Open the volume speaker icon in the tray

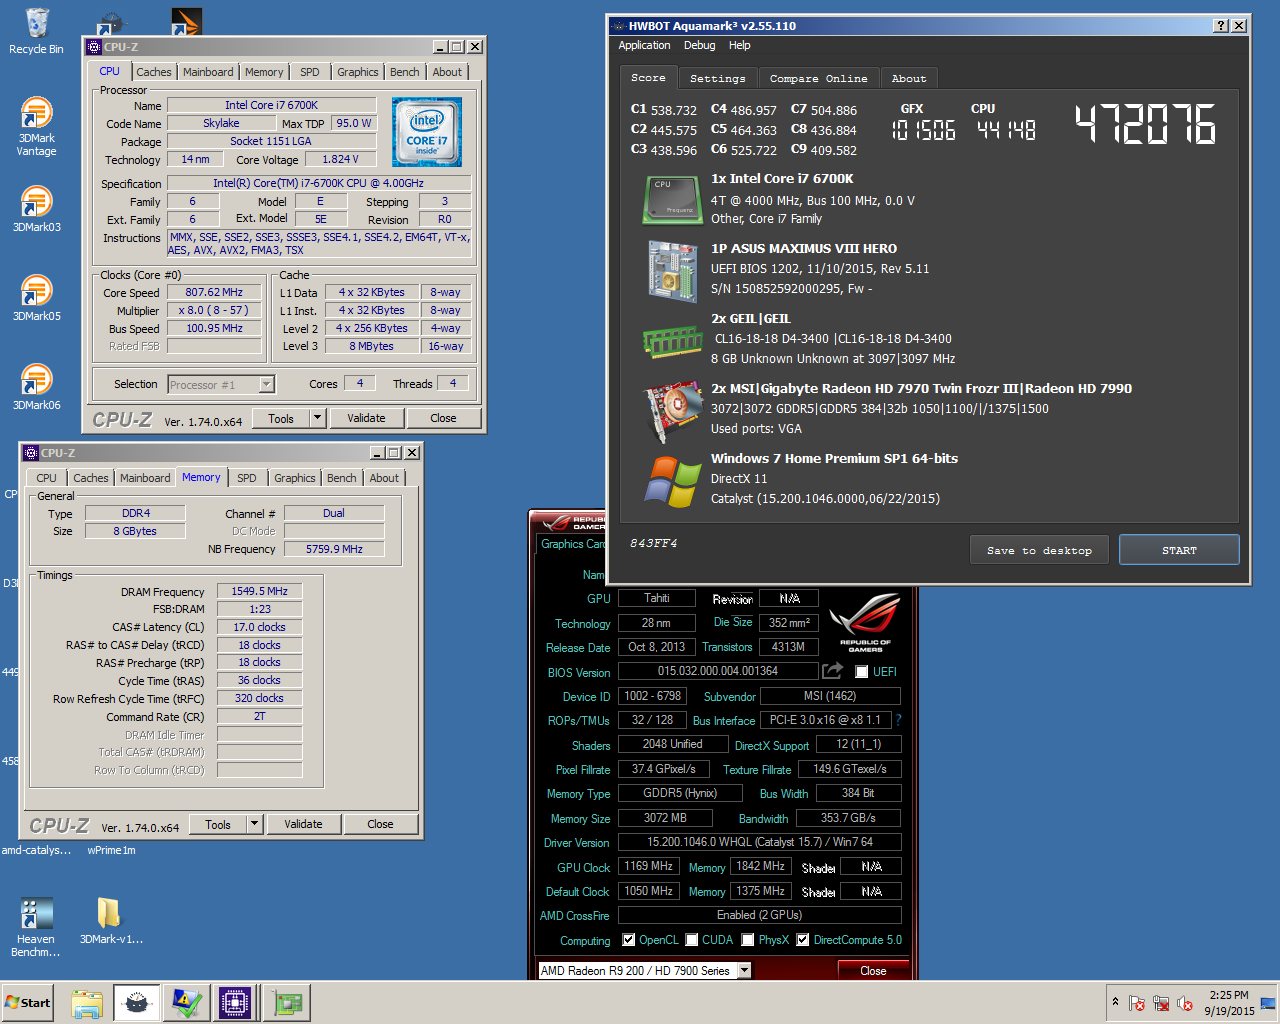pos(1185,1003)
